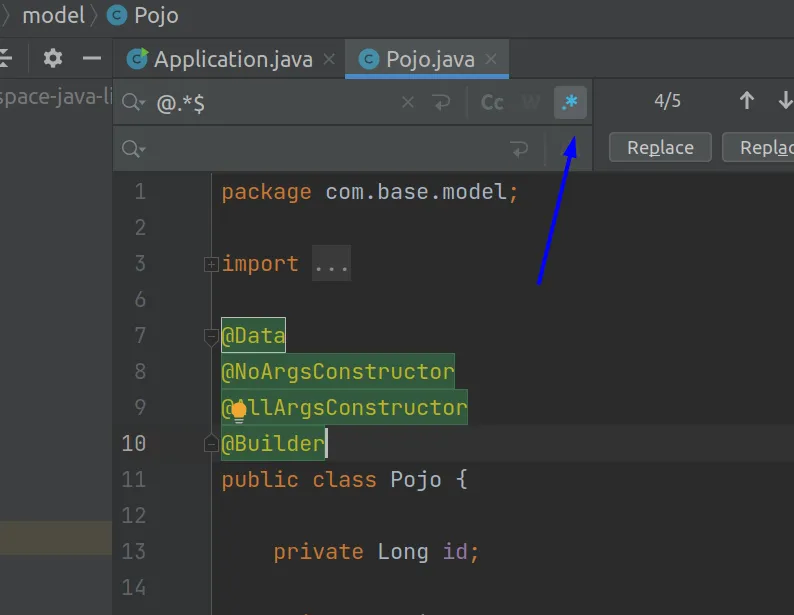This screenshot has height=615, width=794.
Task: Hide the project tool window
Action: click(x=92, y=59)
